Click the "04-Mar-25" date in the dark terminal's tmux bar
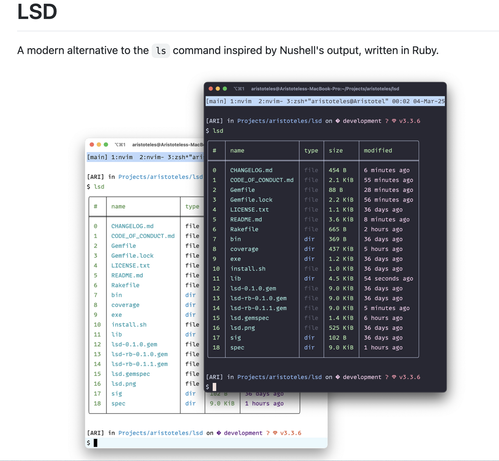 pyautogui.click(x=429, y=101)
